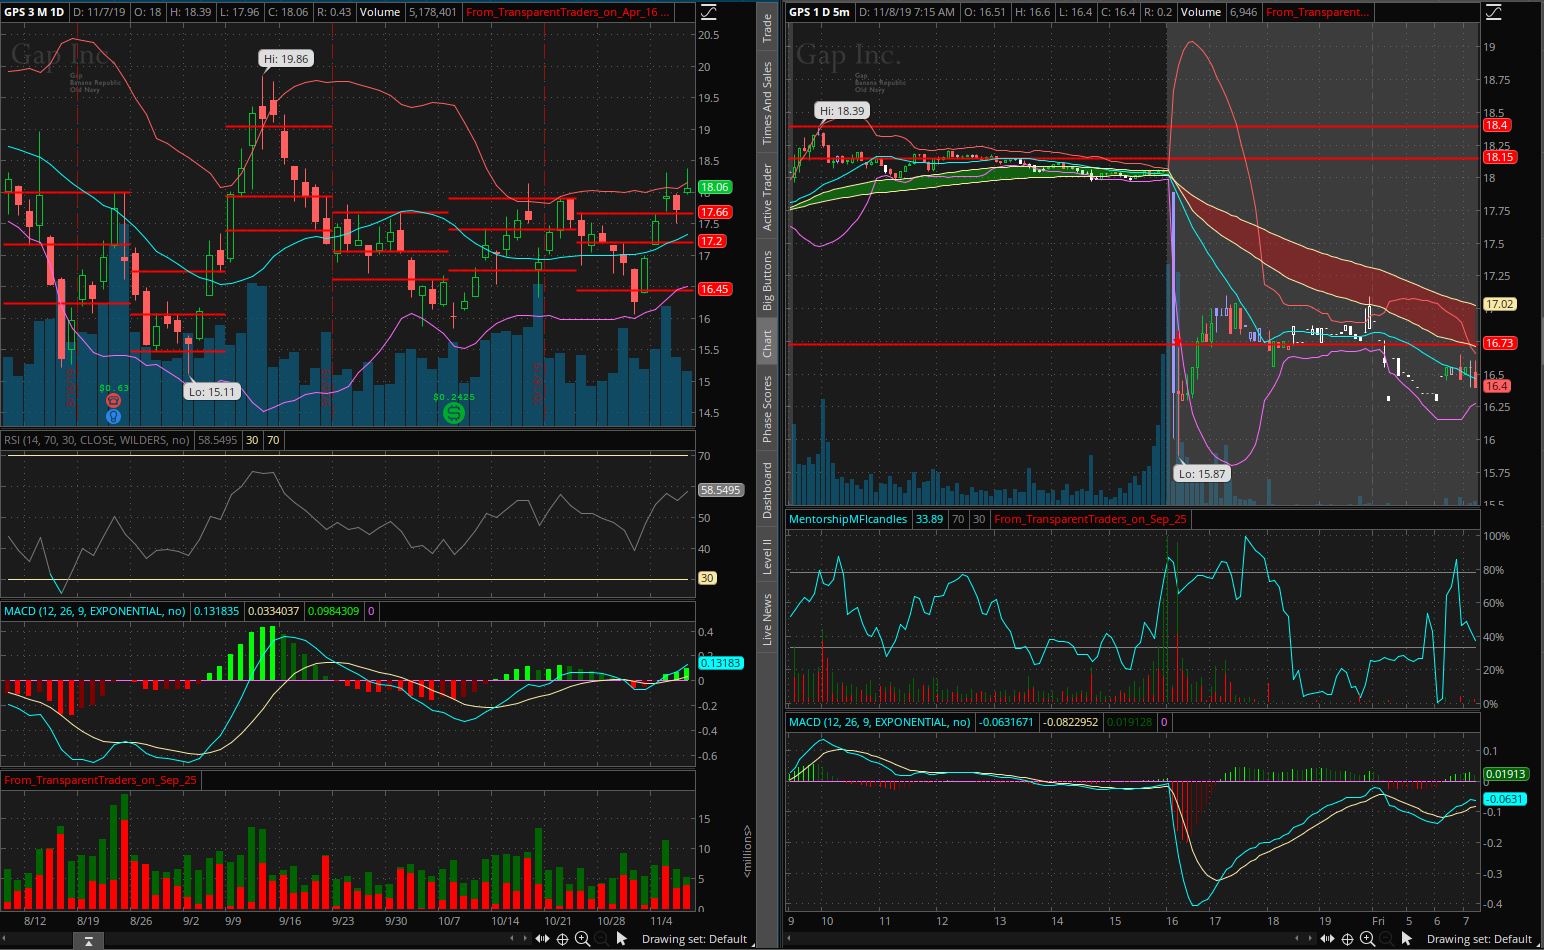Click the green dollar trade marker on the daily chart

(x=452, y=412)
